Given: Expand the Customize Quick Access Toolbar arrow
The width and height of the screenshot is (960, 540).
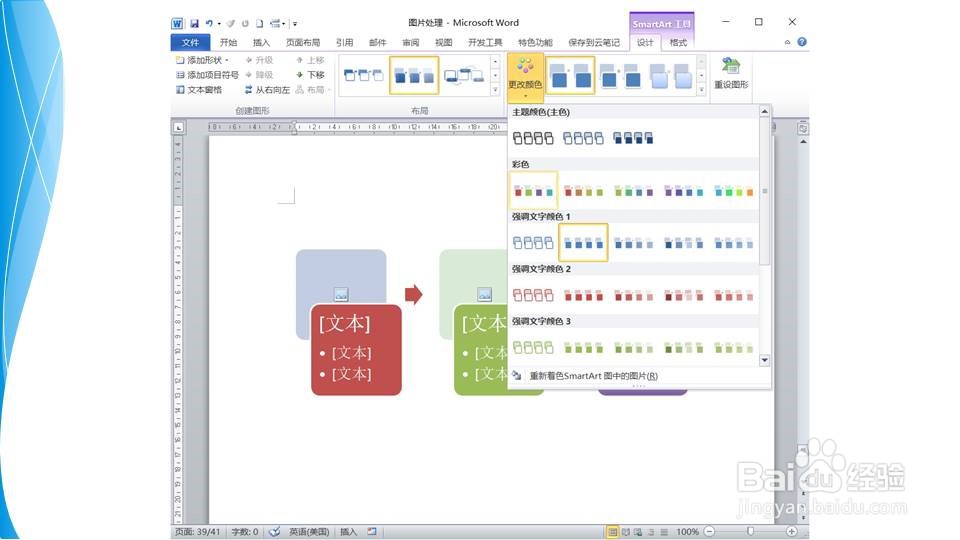Looking at the screenshot, I should [x=295, y=24].
